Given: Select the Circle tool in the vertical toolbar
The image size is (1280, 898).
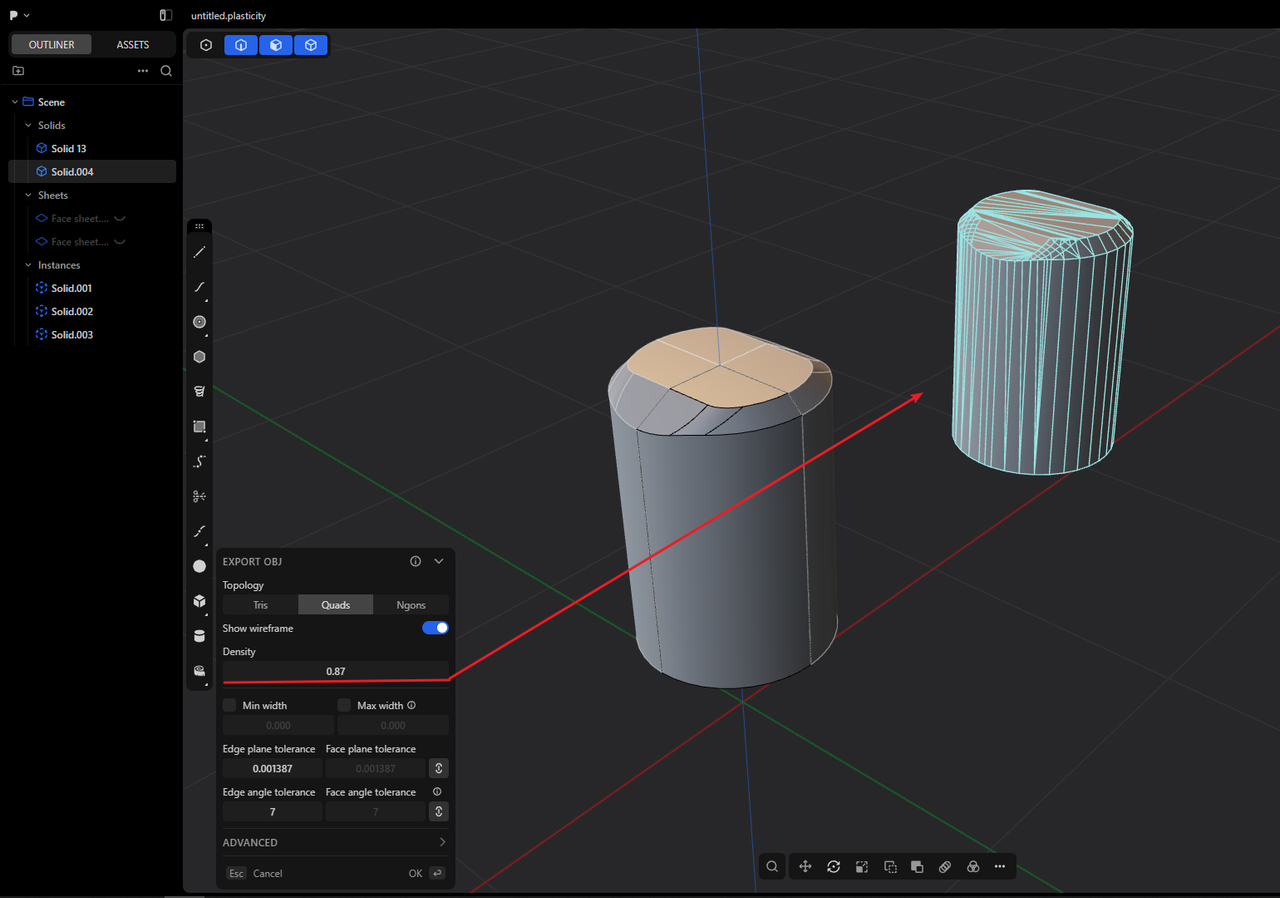Looking at the screenshot, I should 199,322.
